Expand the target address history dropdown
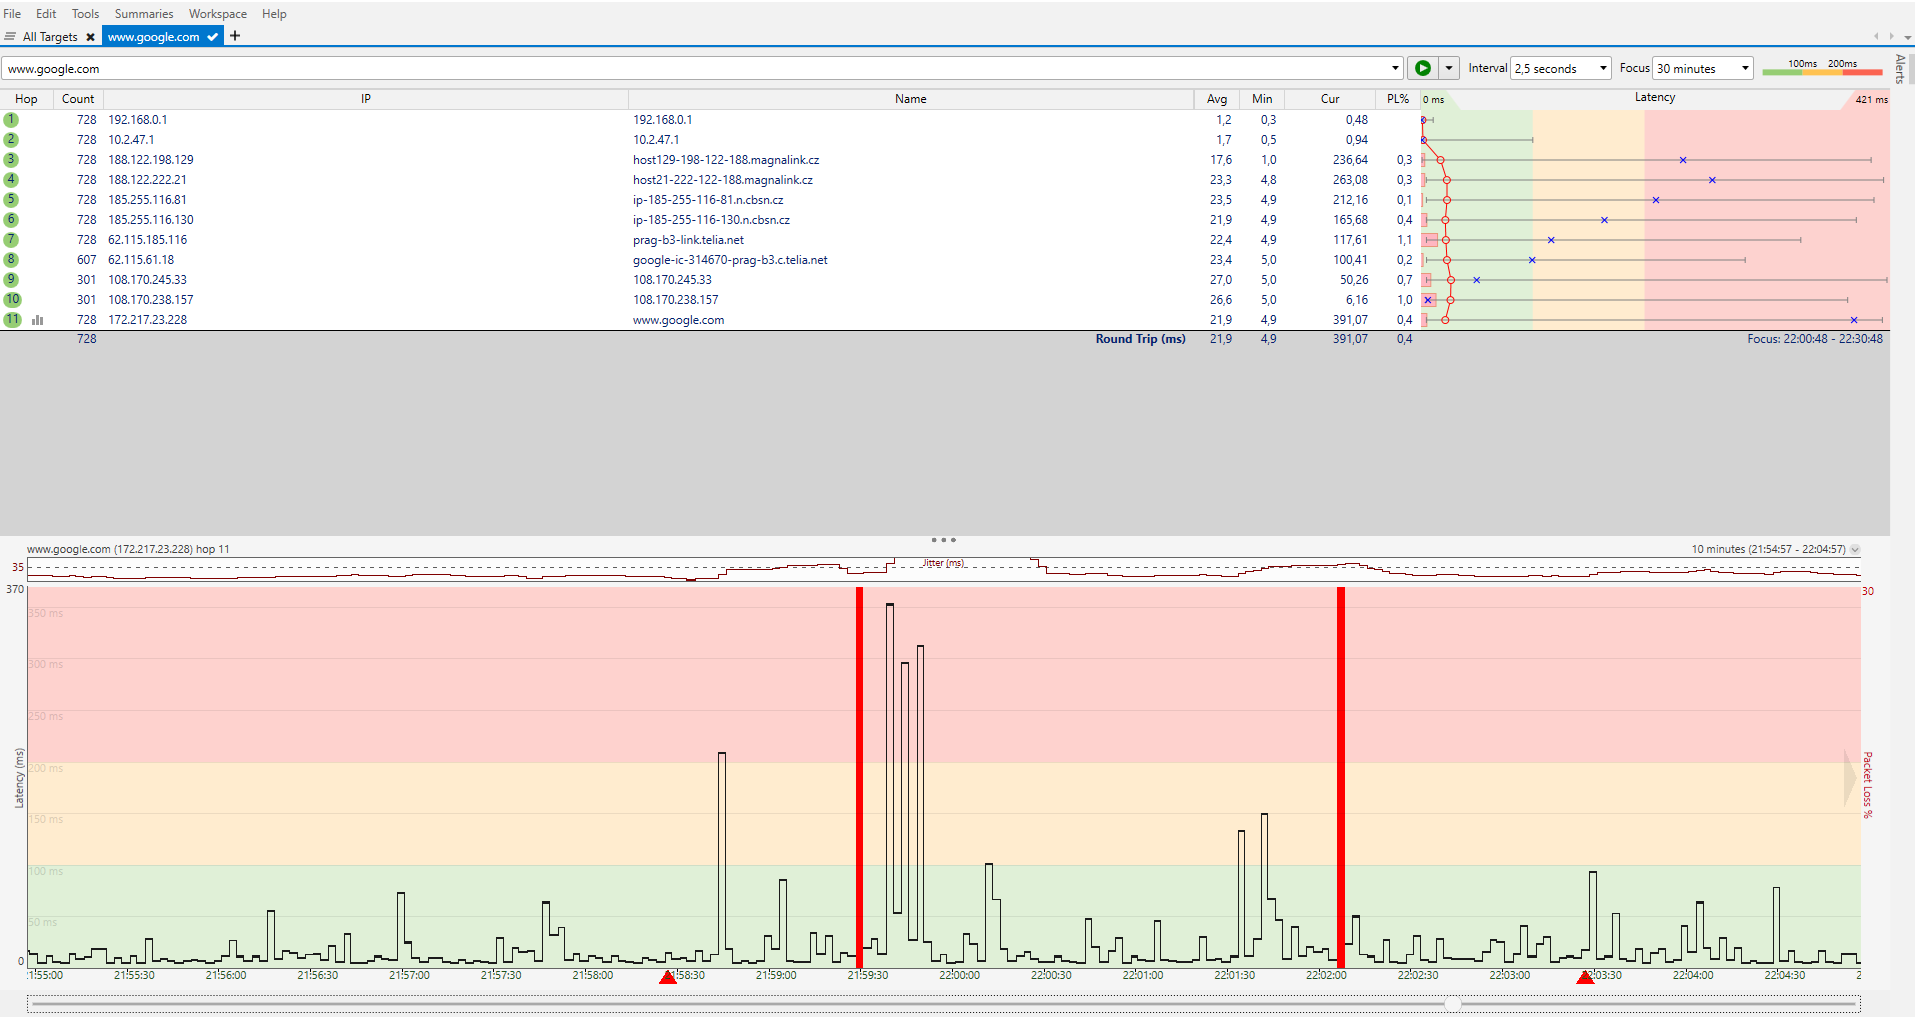1915x1017 pixels. tap(1395, 68)
